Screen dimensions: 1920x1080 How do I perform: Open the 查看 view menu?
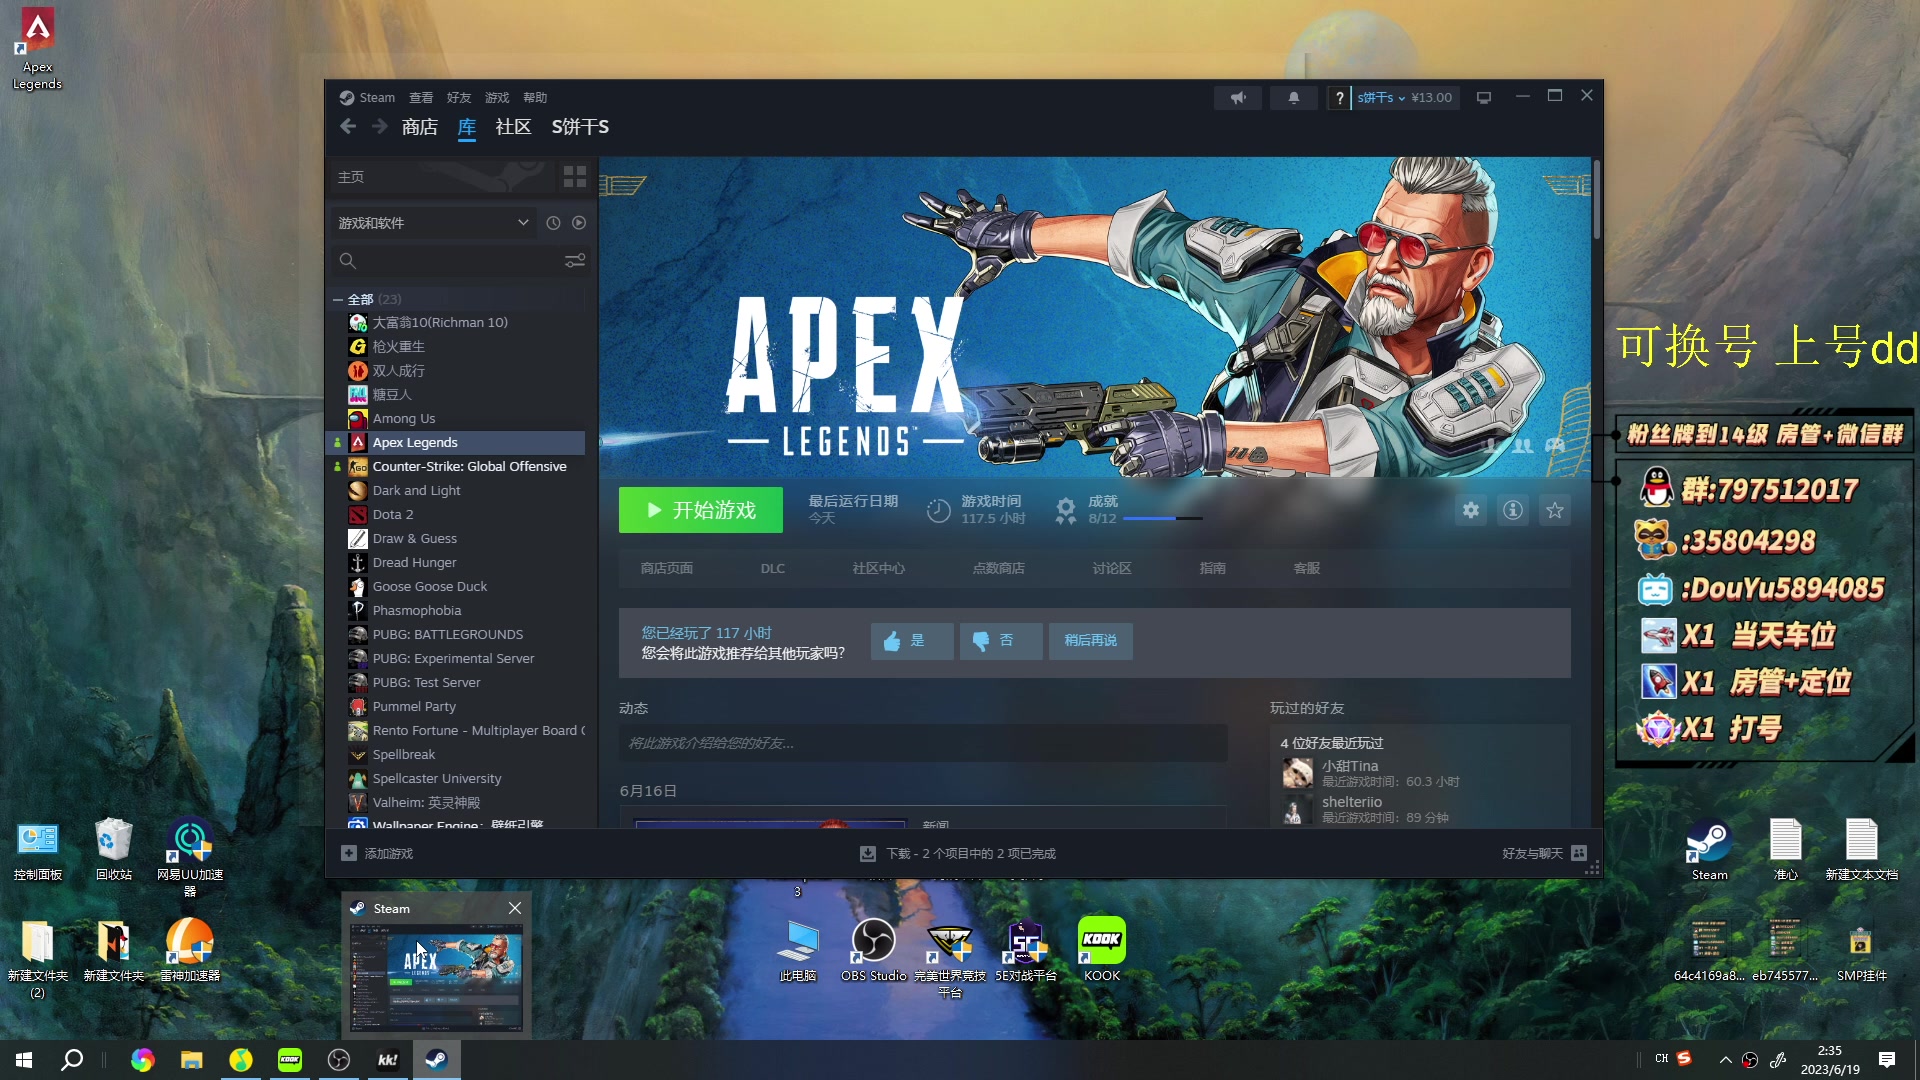421,98
